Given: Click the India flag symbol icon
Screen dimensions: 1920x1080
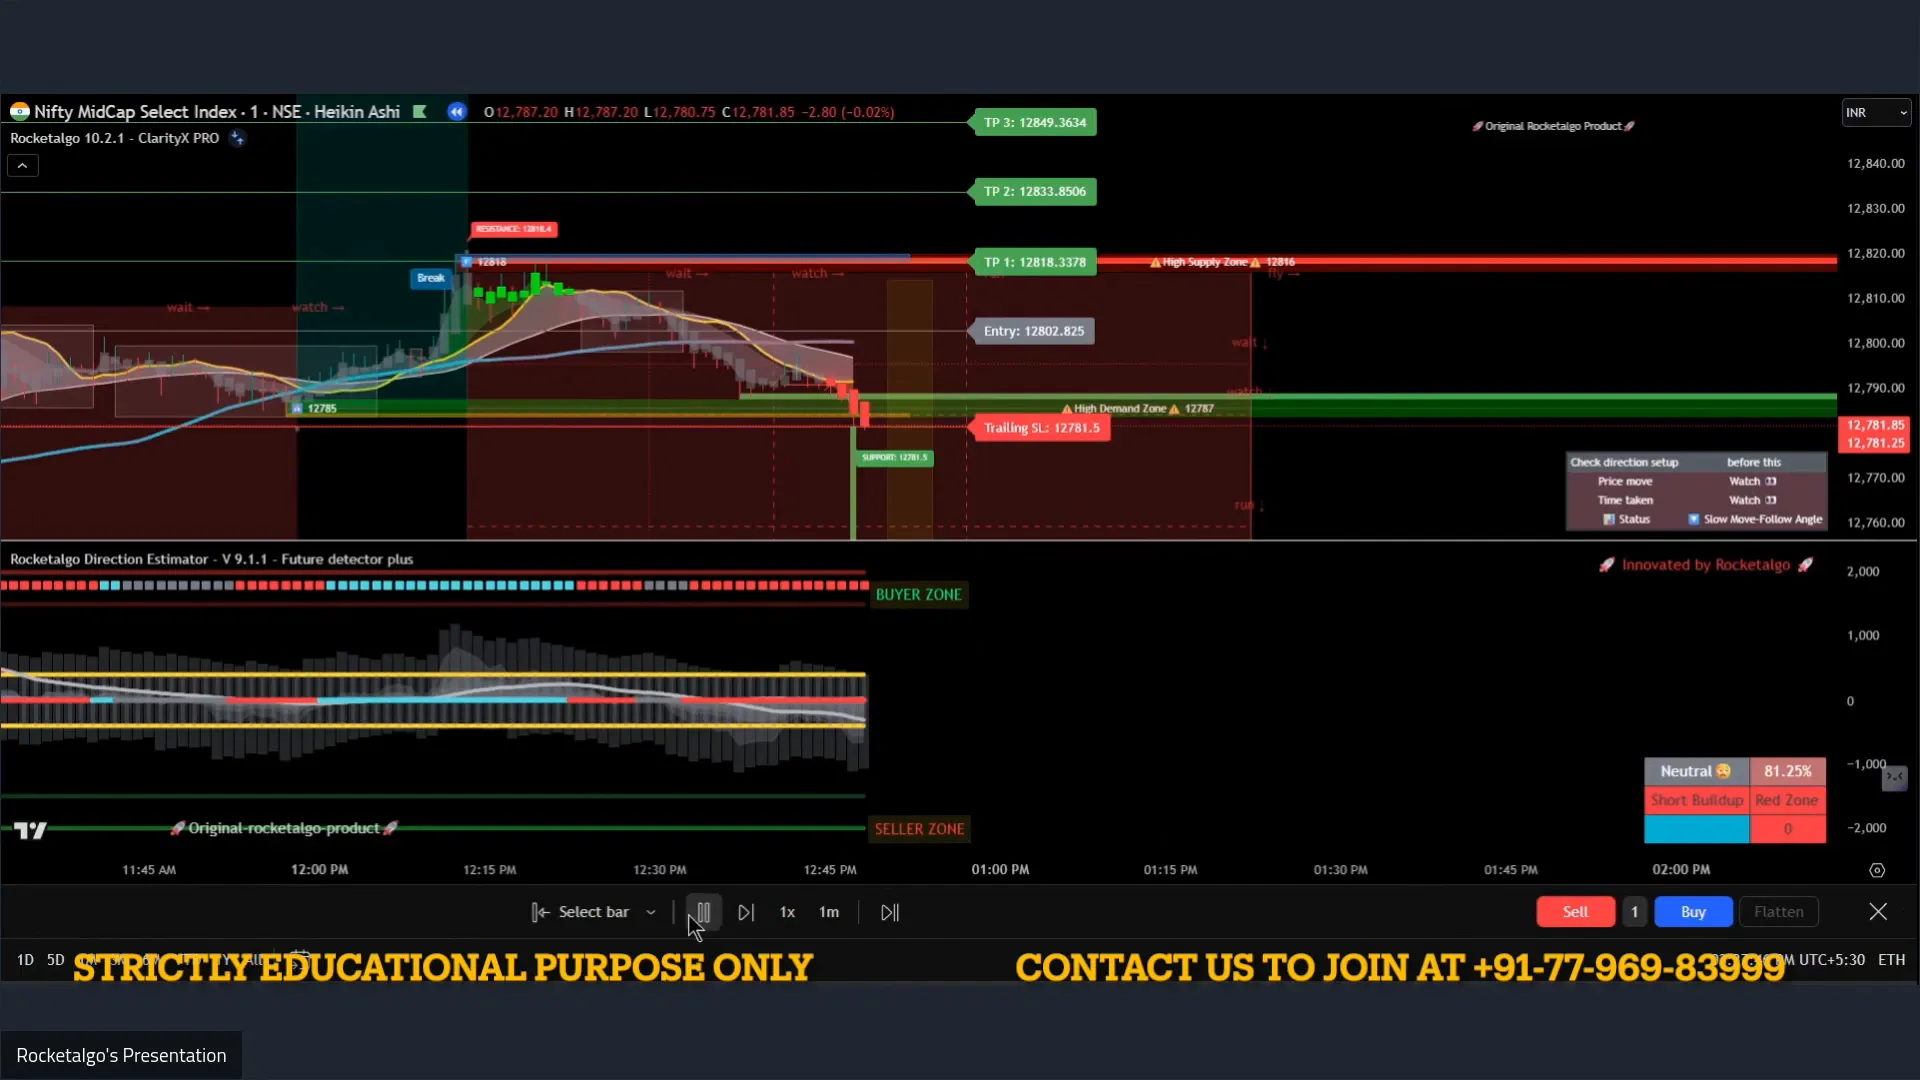Looking at the screenshot, I should [x=19, y=111].
